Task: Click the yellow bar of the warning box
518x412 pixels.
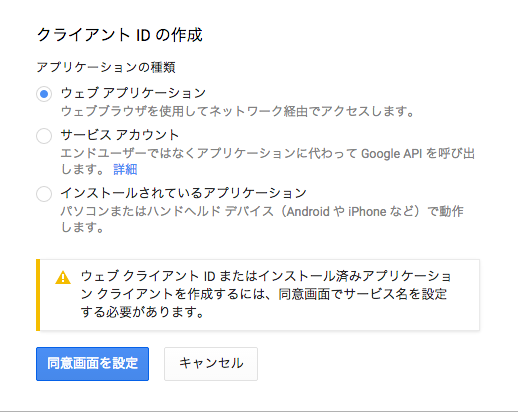Action: 38,295
